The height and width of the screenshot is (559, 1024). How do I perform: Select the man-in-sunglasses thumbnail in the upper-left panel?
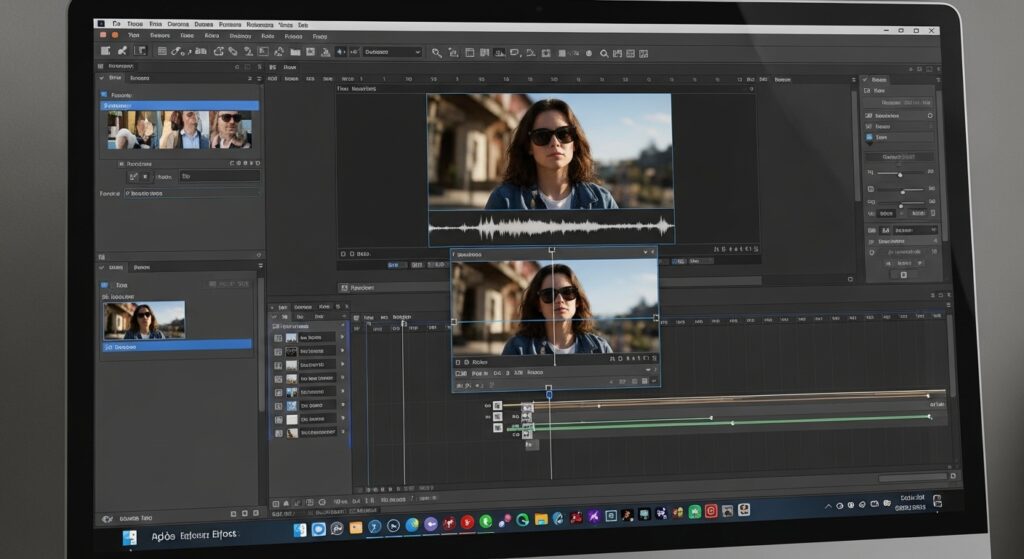coord(231,129)
